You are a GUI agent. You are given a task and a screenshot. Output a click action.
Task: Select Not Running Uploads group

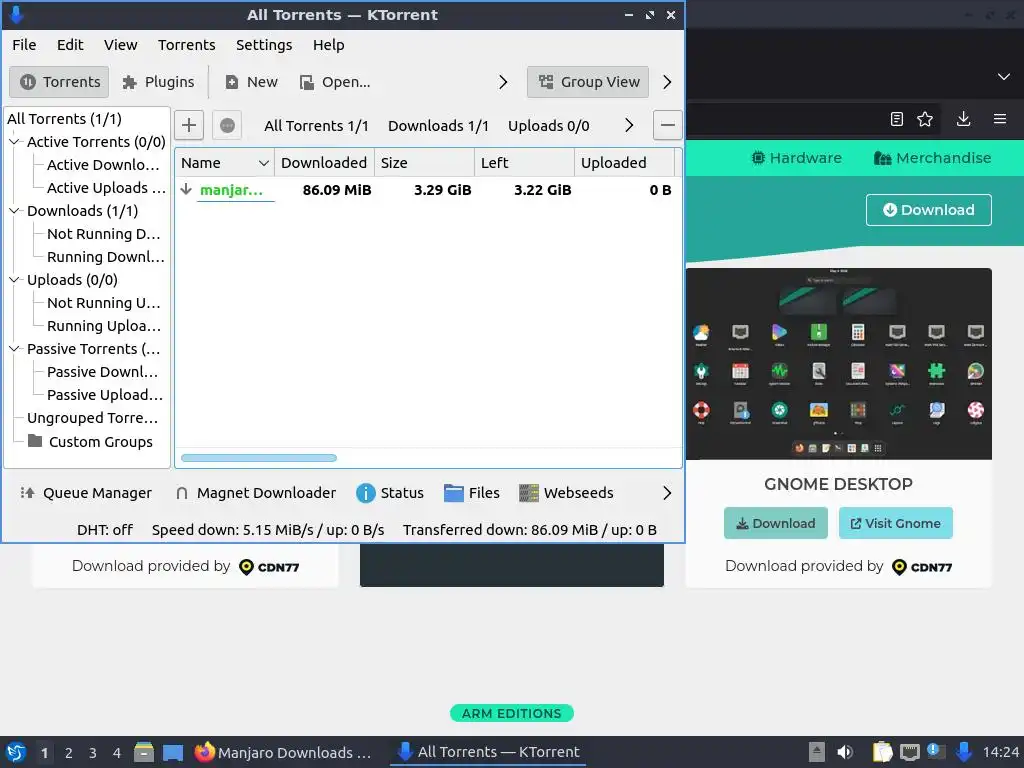point(103,302)
